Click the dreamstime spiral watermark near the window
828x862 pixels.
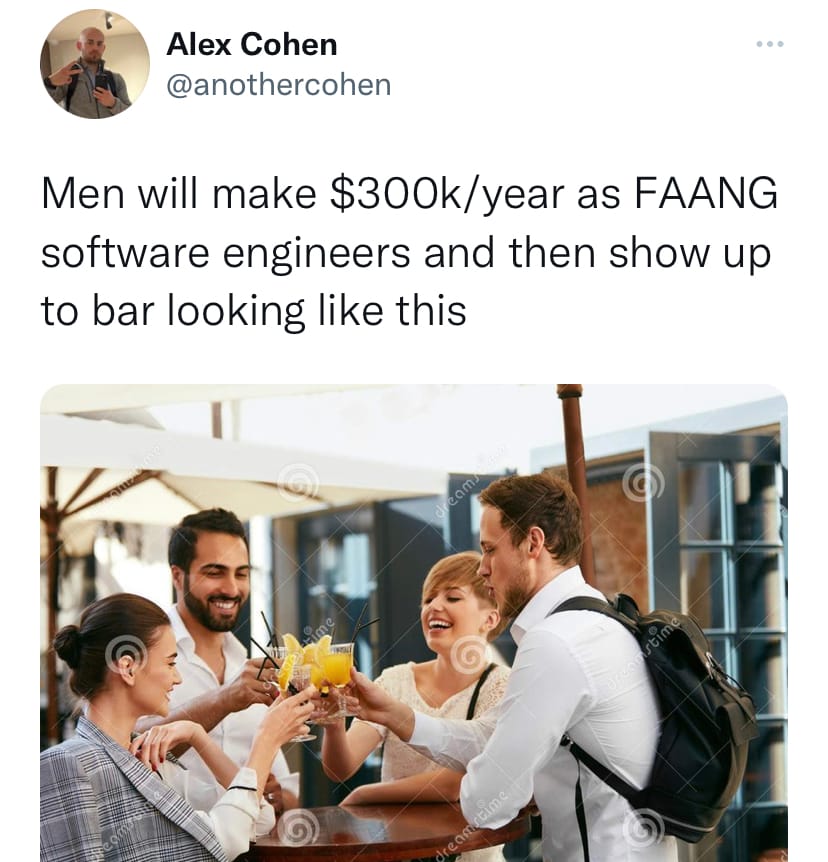(x=643, y=483)
